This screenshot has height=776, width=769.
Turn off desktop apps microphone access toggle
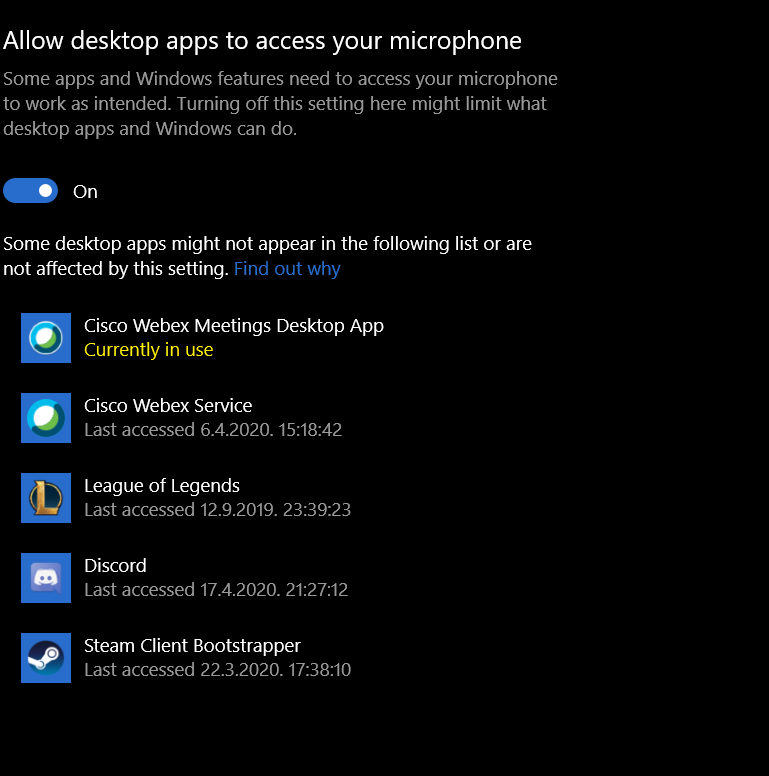point(31,191)
